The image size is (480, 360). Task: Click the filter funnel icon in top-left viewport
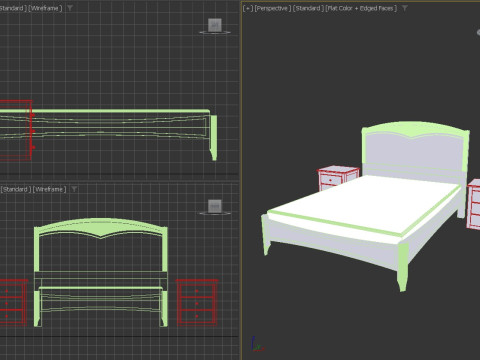coord(70,8)
